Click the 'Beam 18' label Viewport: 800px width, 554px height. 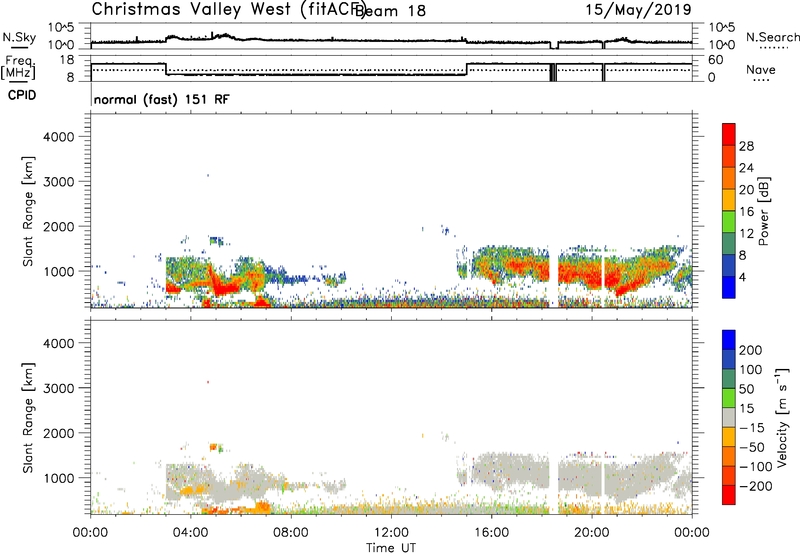[390, 10]
